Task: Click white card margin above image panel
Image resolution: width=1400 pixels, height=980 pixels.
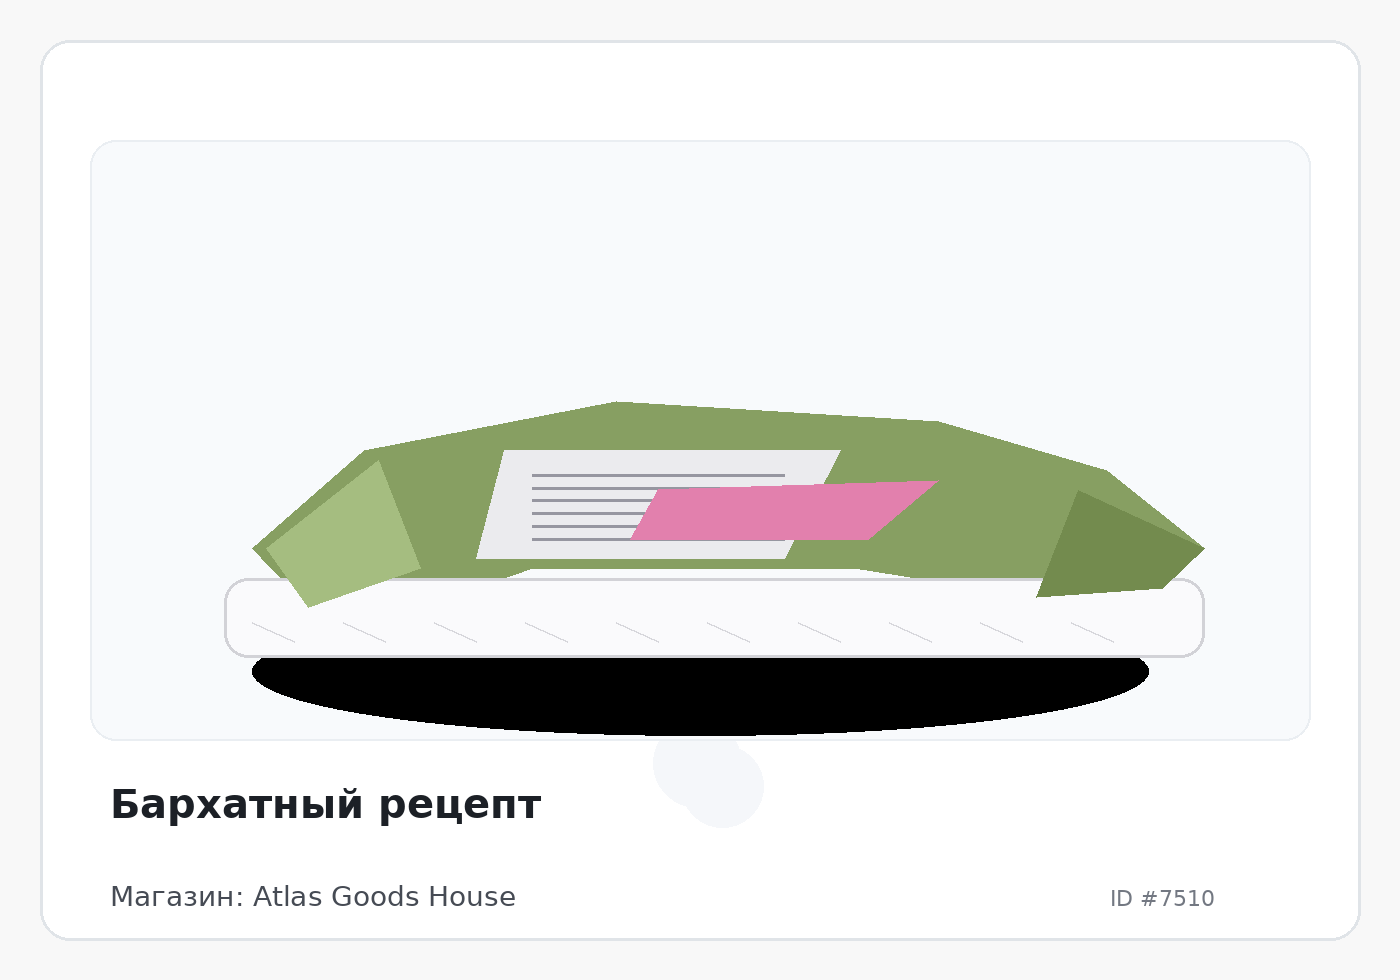Action: [700, 92]
